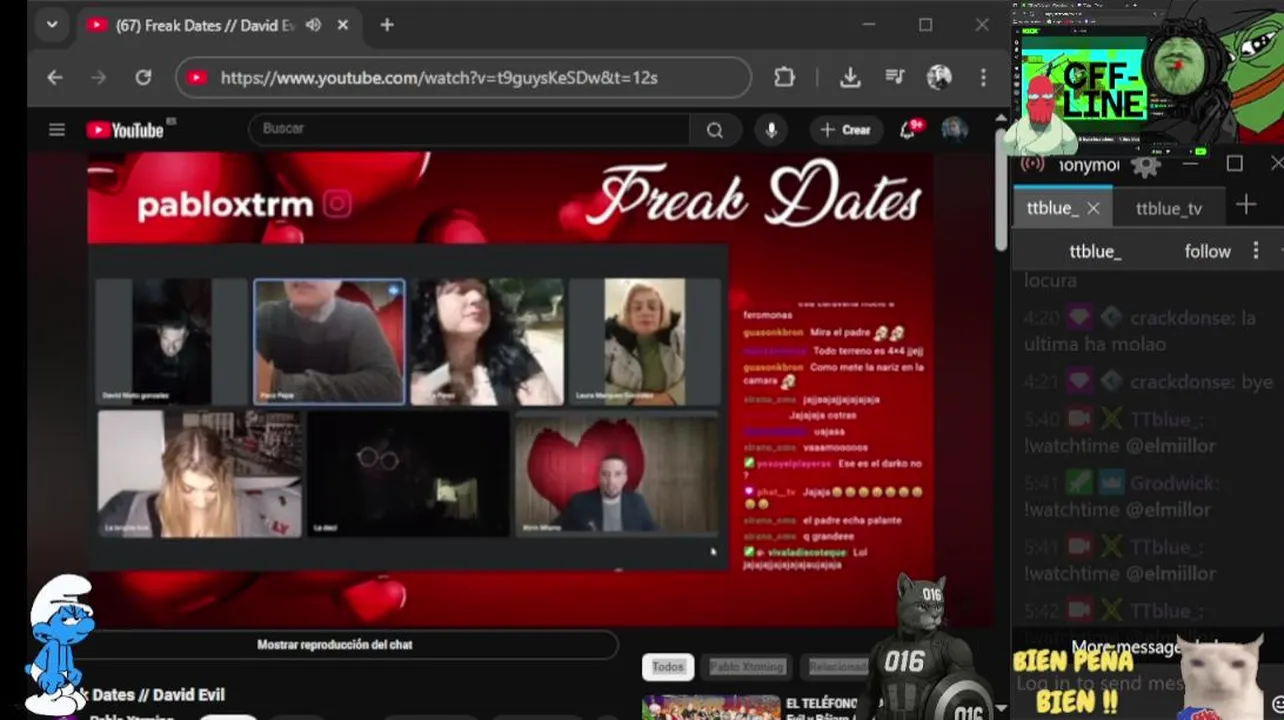Open the browser profile avatar
This screenshot has height=720, width=1284.
click(939, 77)
